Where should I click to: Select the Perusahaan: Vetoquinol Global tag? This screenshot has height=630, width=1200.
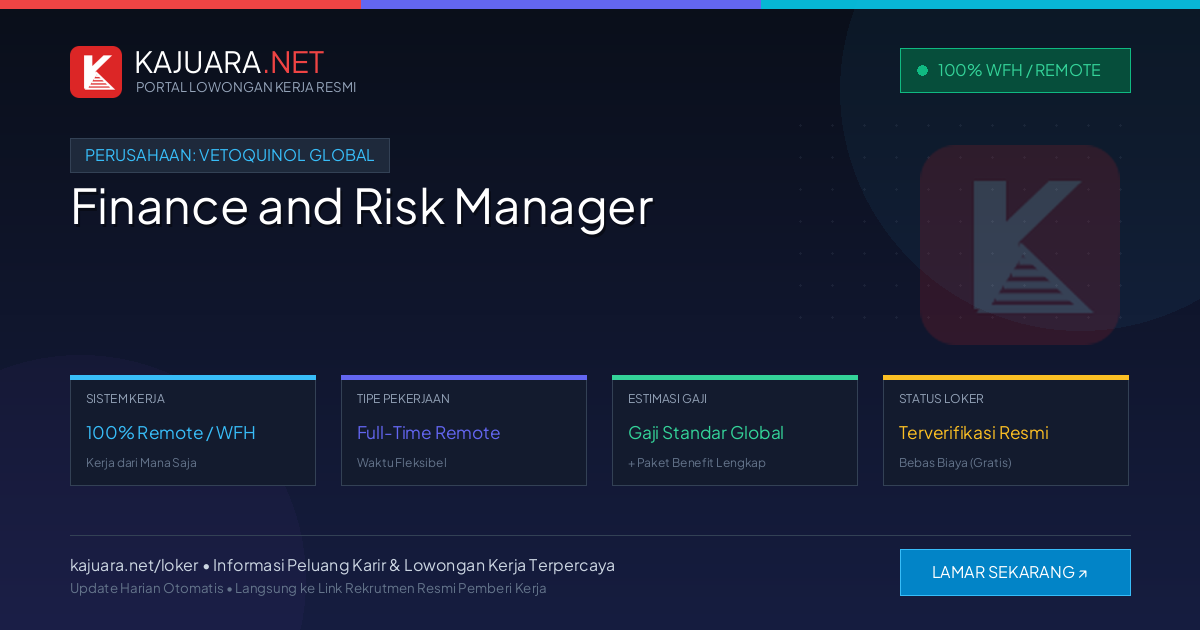[x=230, y=155]
